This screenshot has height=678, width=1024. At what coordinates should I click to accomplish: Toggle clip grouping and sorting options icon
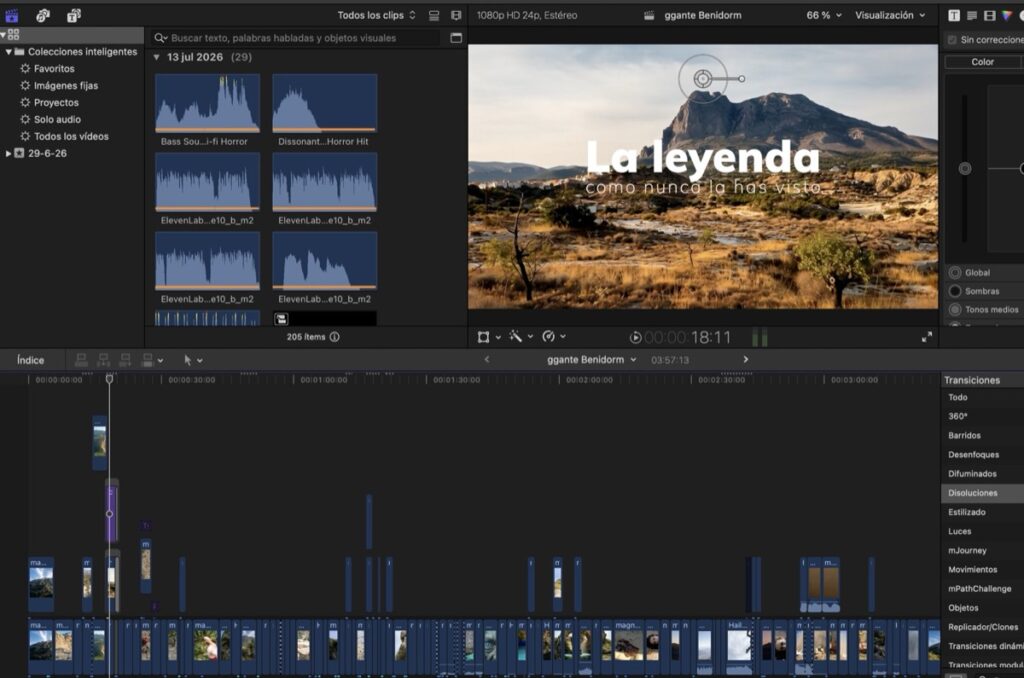tap(434, 15)
